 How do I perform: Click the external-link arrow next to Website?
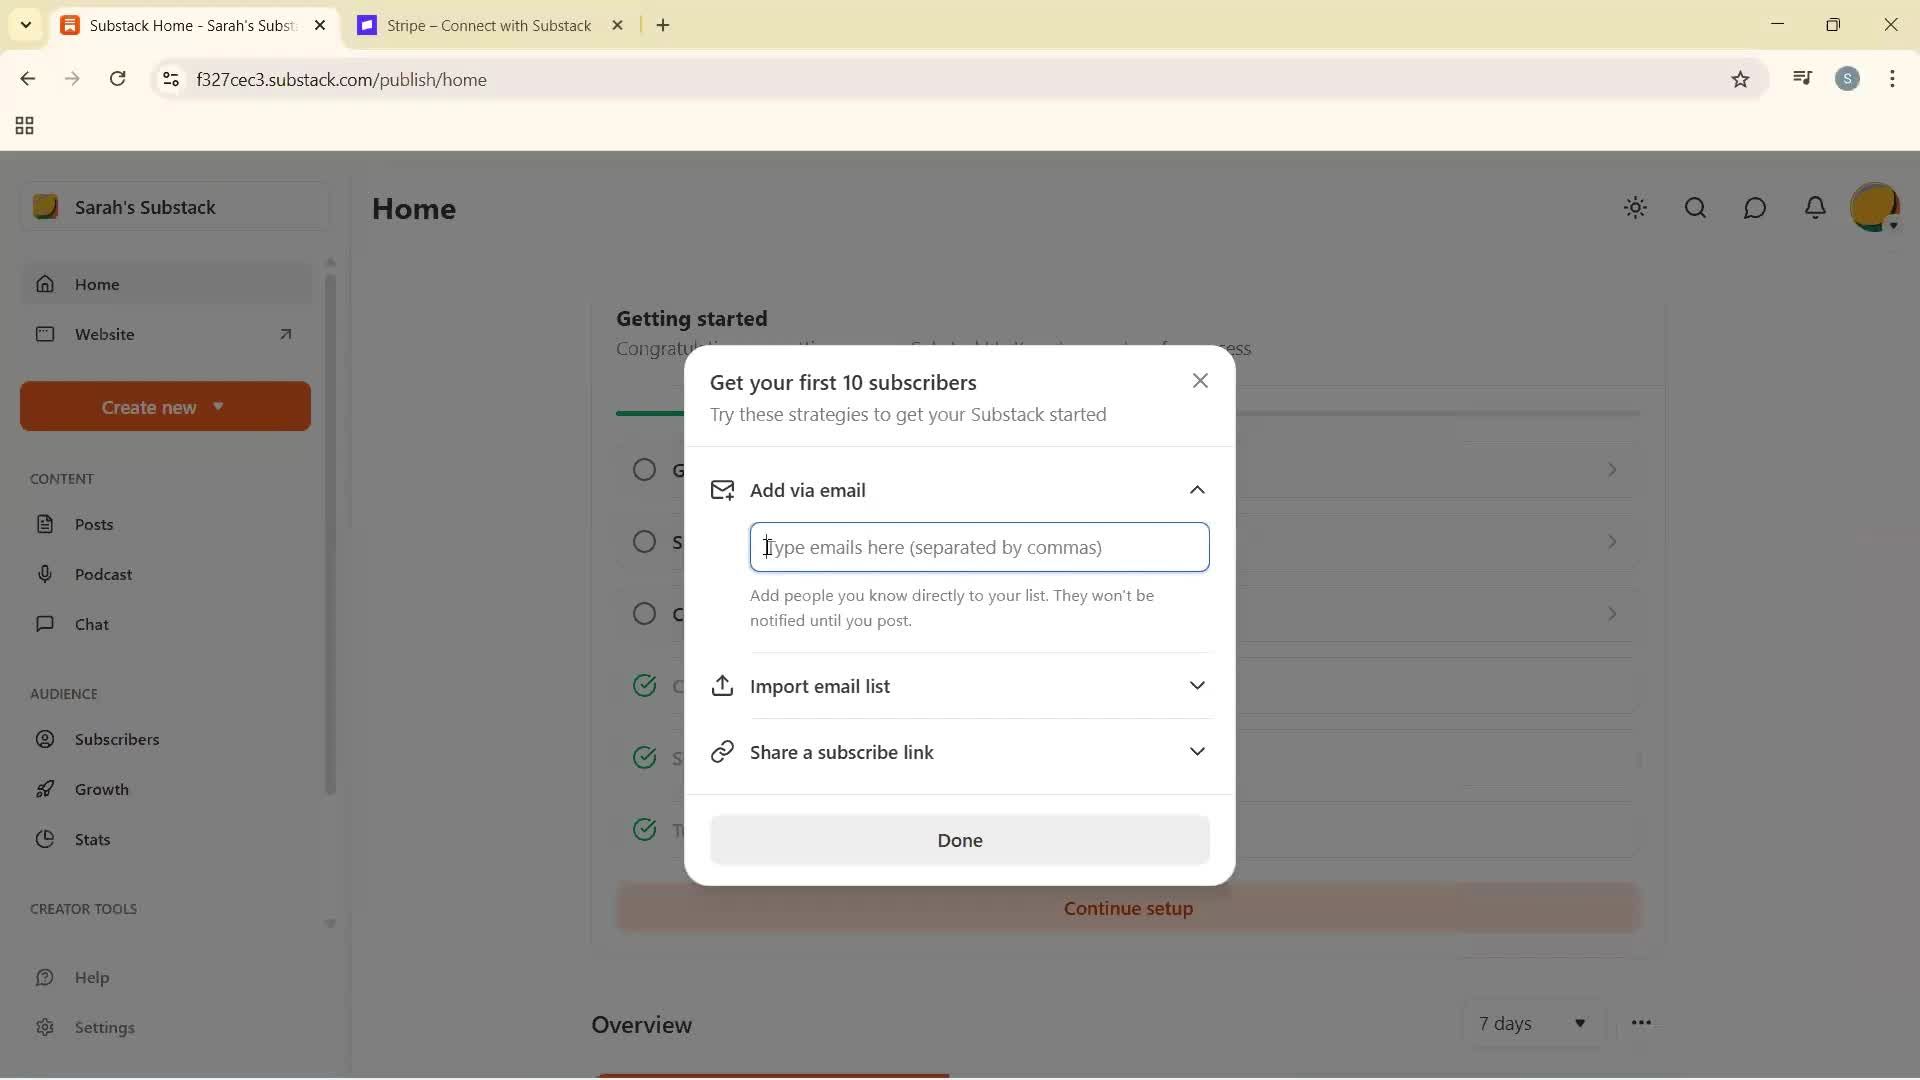click(287, 334)
